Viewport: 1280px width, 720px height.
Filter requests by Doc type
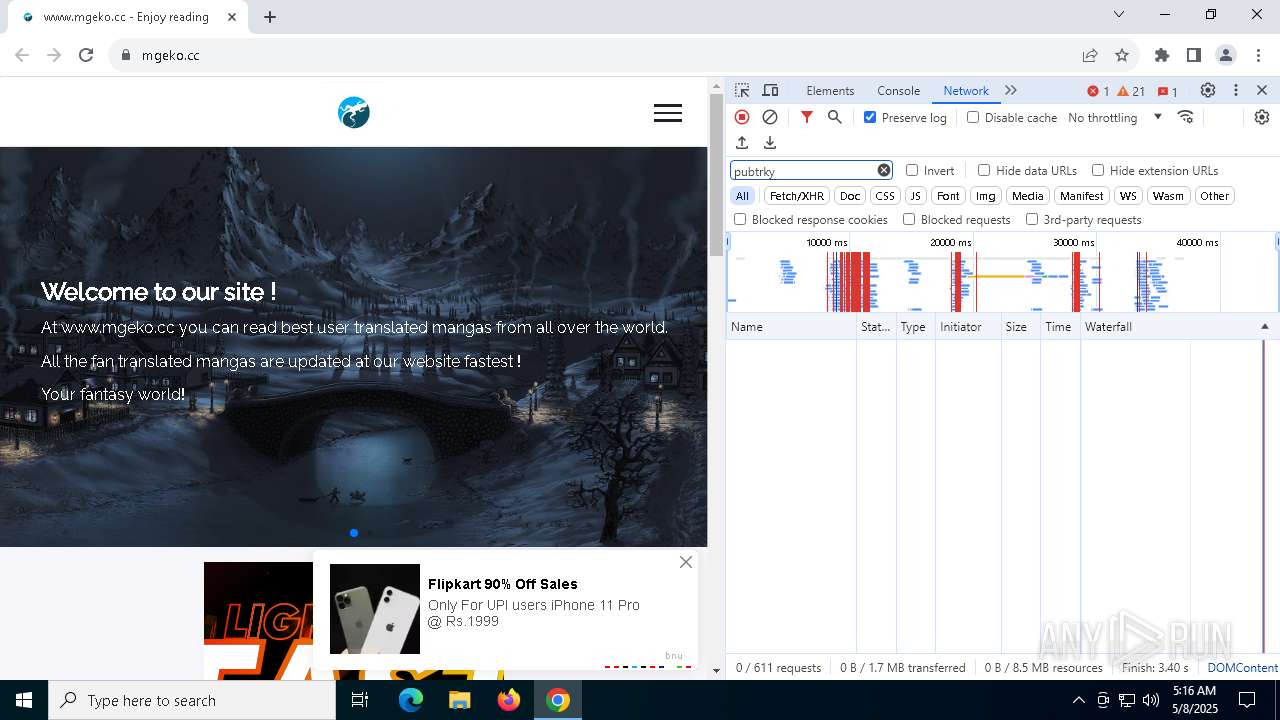(850, 196)
